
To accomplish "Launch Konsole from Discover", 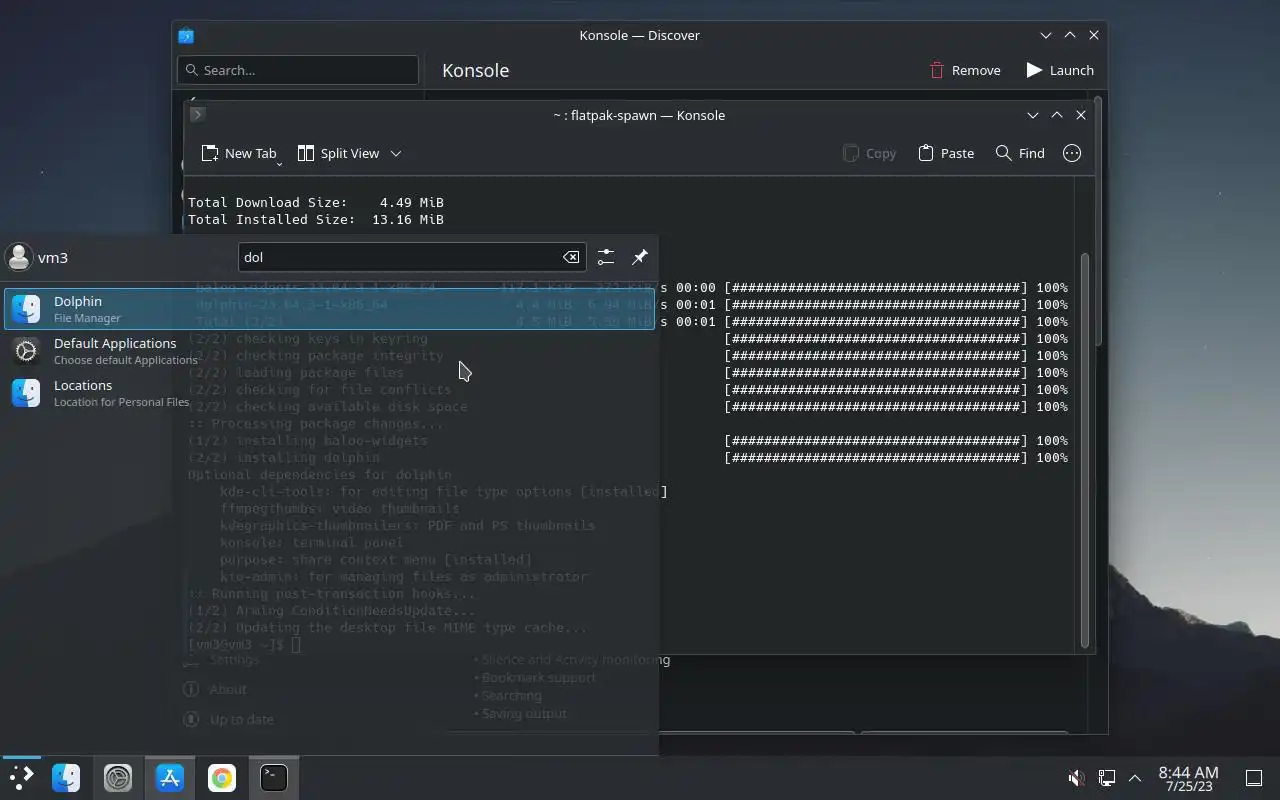I will coord(1060,70).
